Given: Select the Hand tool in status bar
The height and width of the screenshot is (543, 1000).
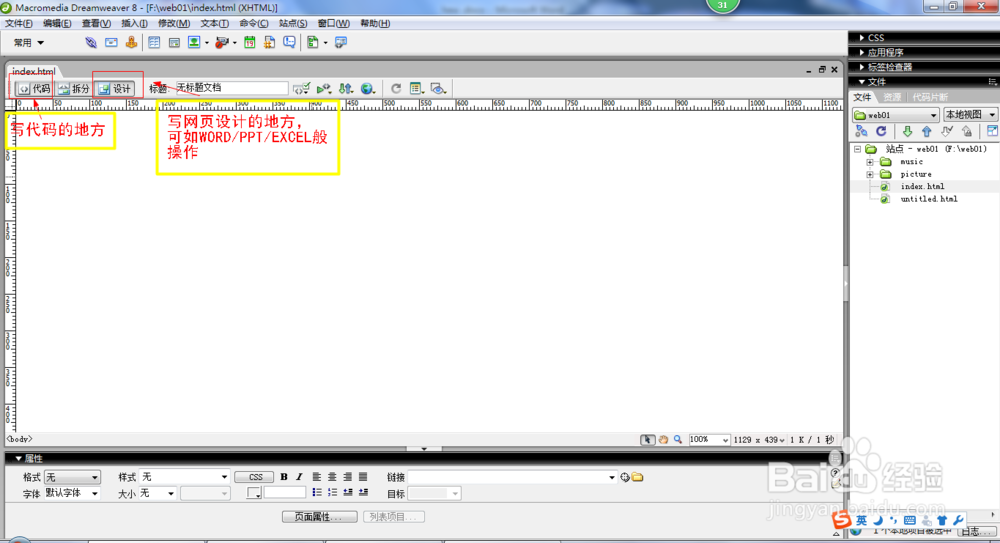Looking at the screenshot, I should click(x=663, y=440).
